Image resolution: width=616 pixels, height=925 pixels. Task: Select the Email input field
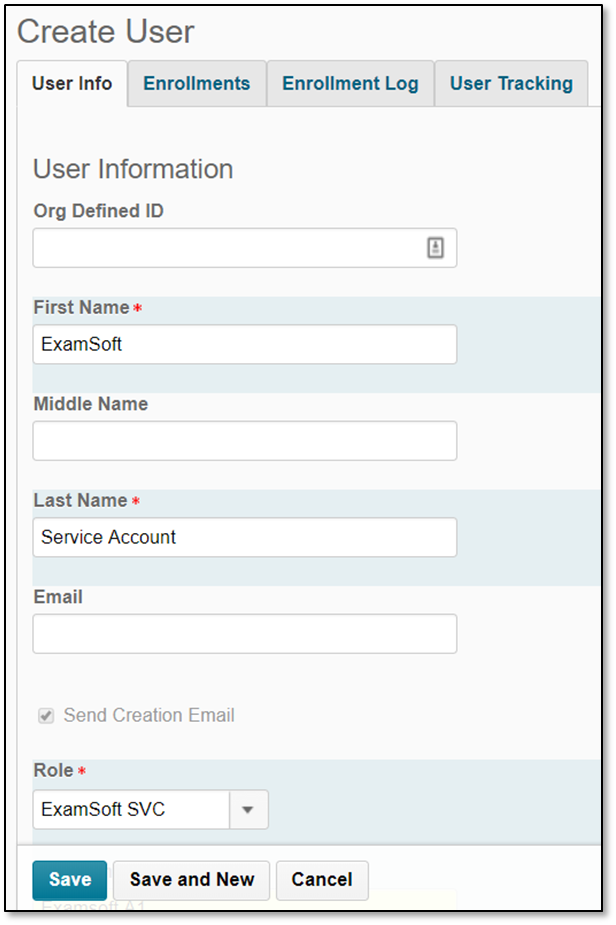point(245,634)
